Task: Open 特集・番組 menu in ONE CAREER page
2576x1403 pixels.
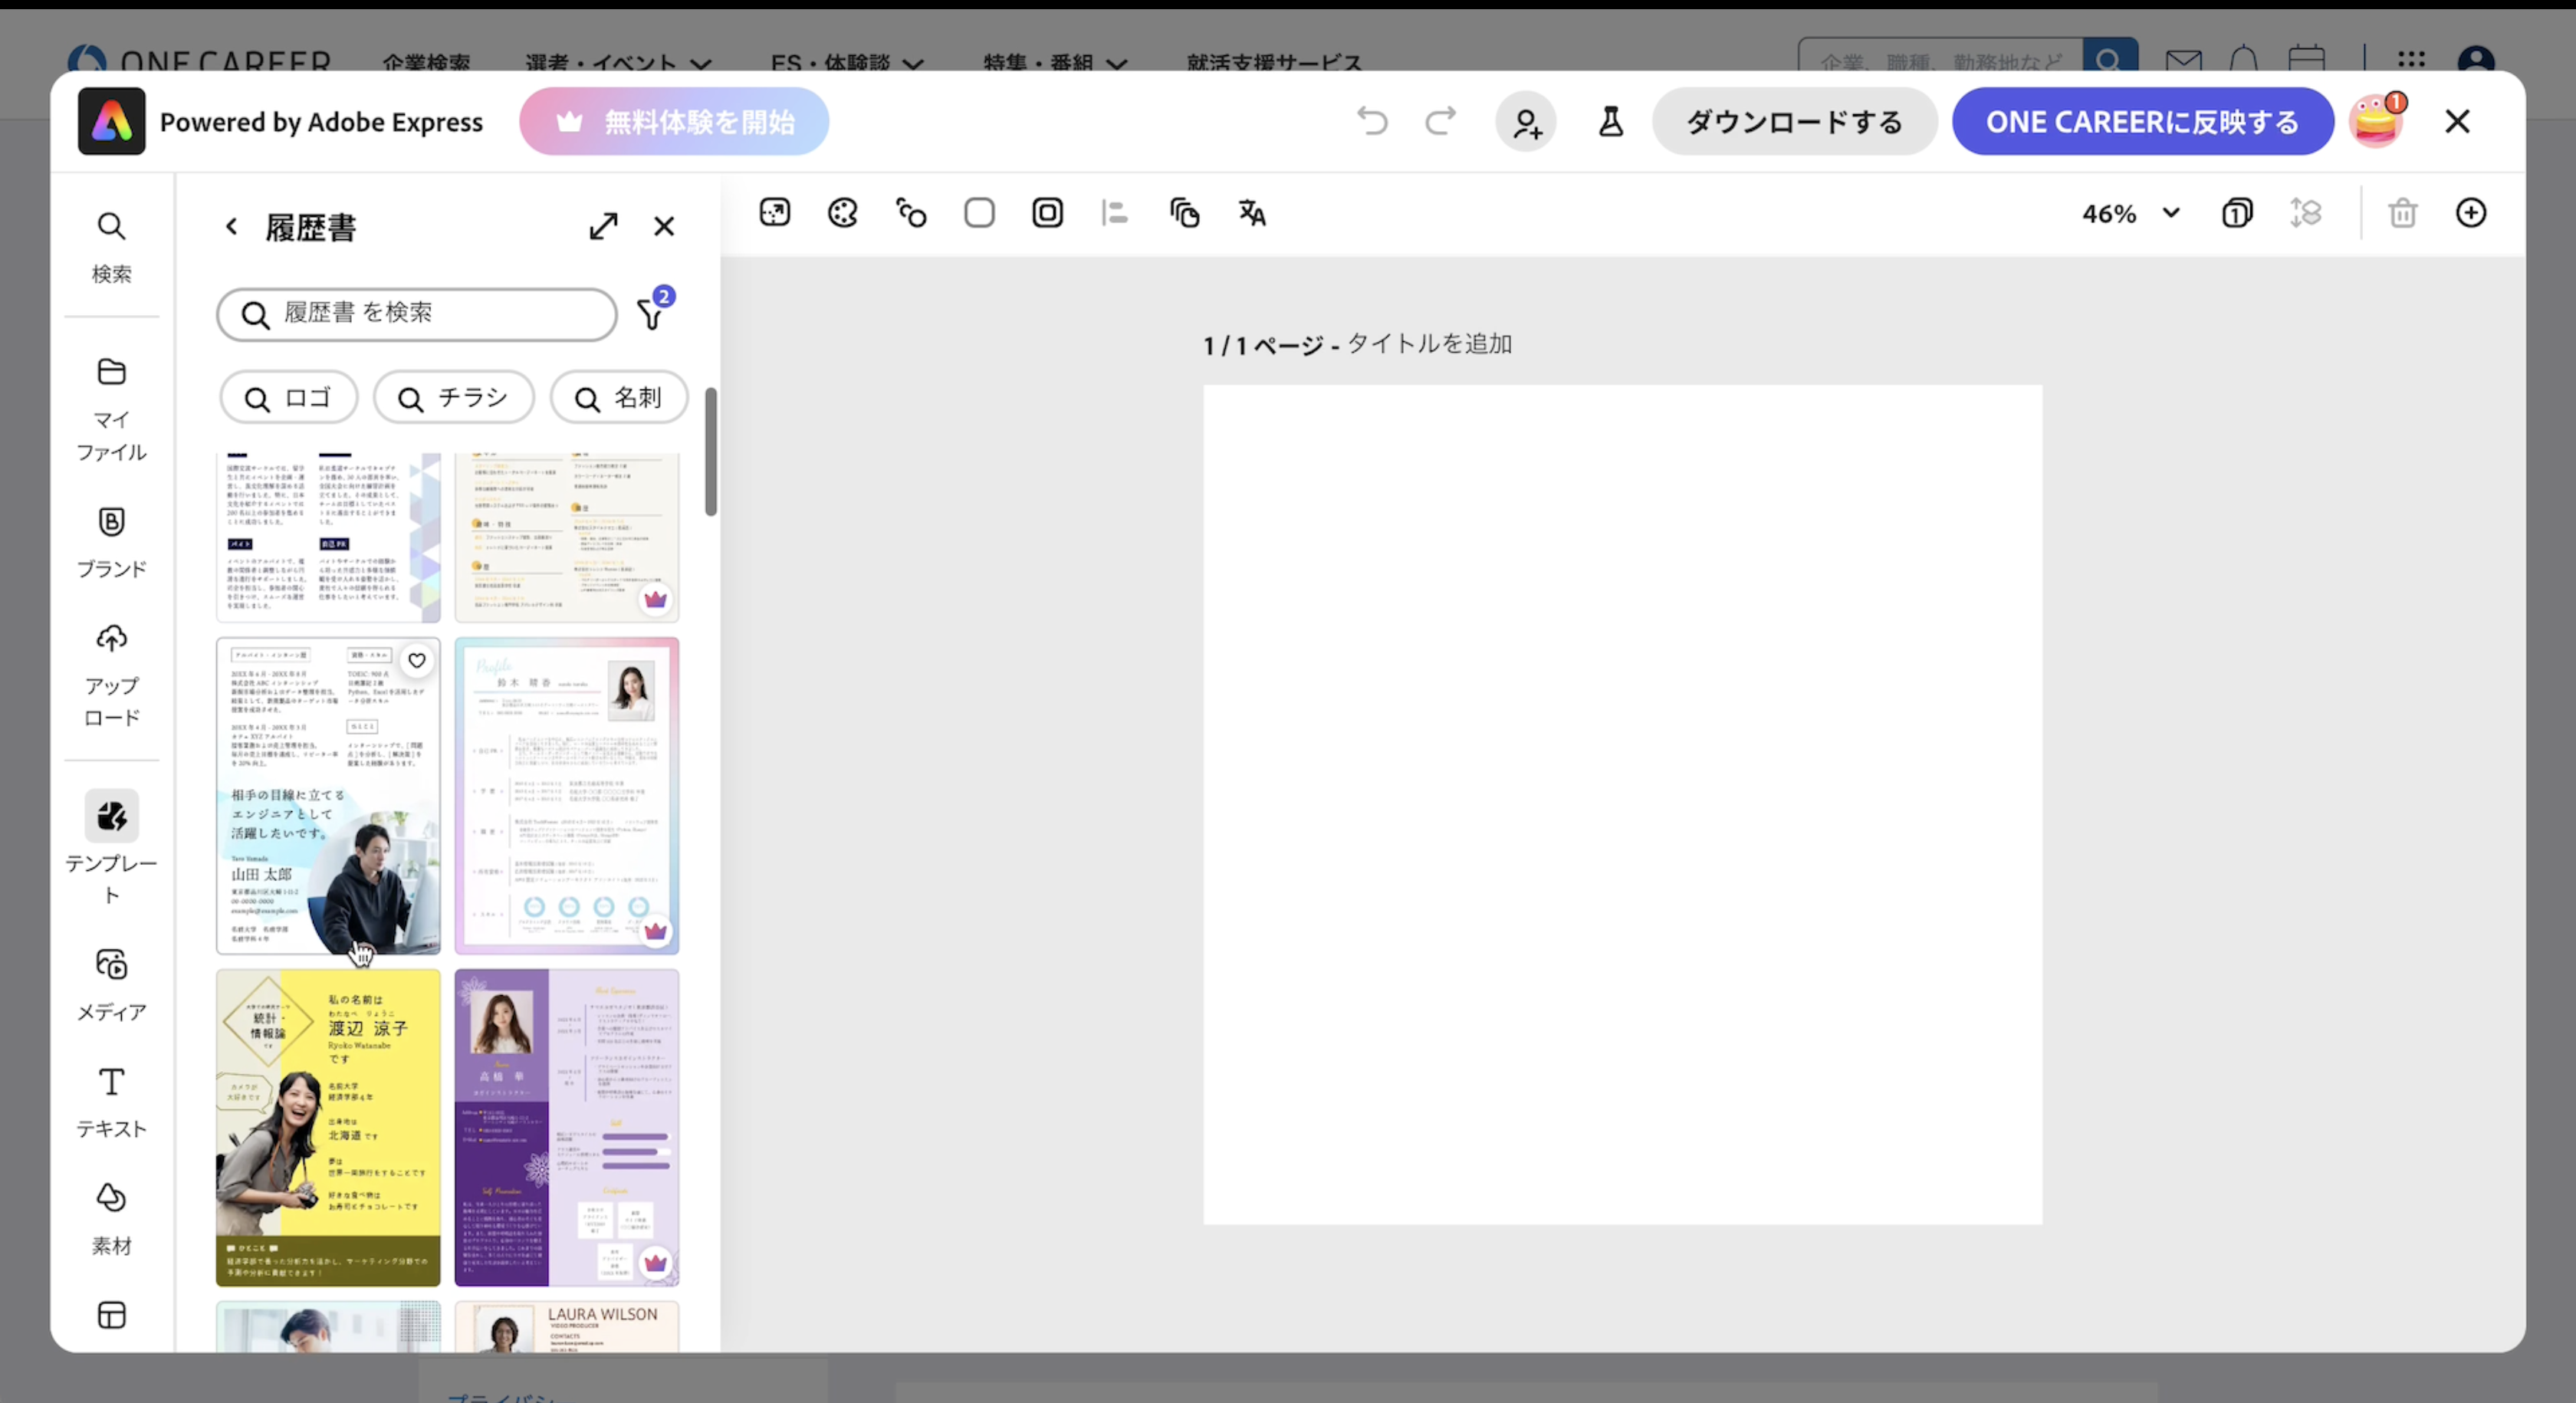Action: pos(1055,62)
